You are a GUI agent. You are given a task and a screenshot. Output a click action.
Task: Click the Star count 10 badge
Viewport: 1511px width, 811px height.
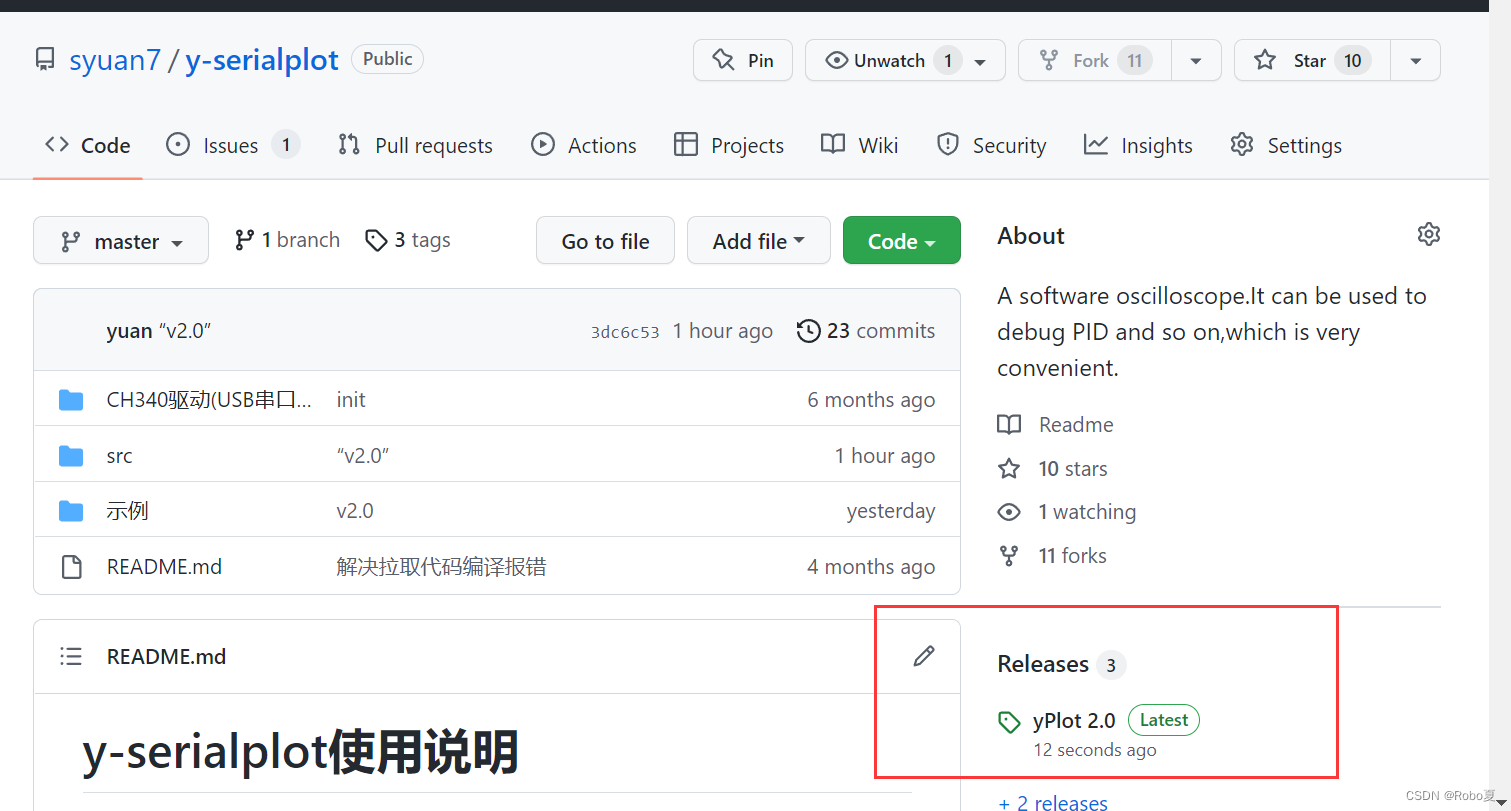[x=1353, y=61]
